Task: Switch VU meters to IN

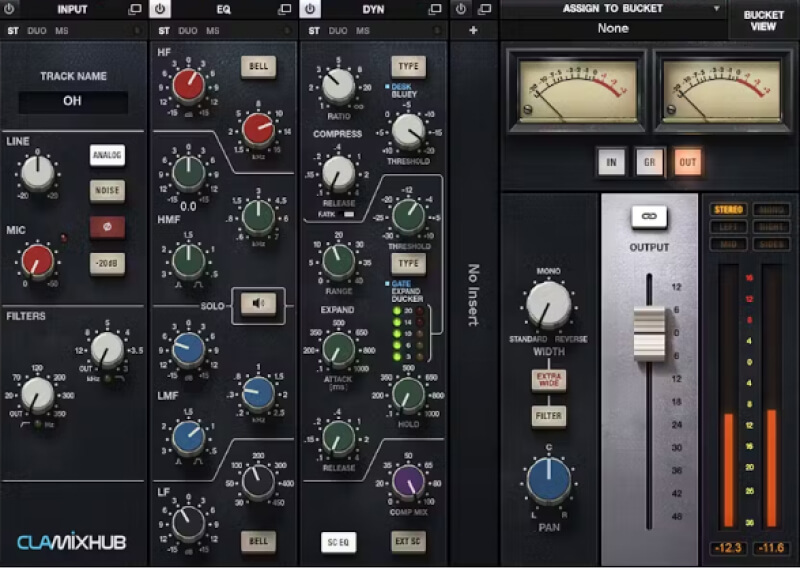Action: (x=611, y=163)
